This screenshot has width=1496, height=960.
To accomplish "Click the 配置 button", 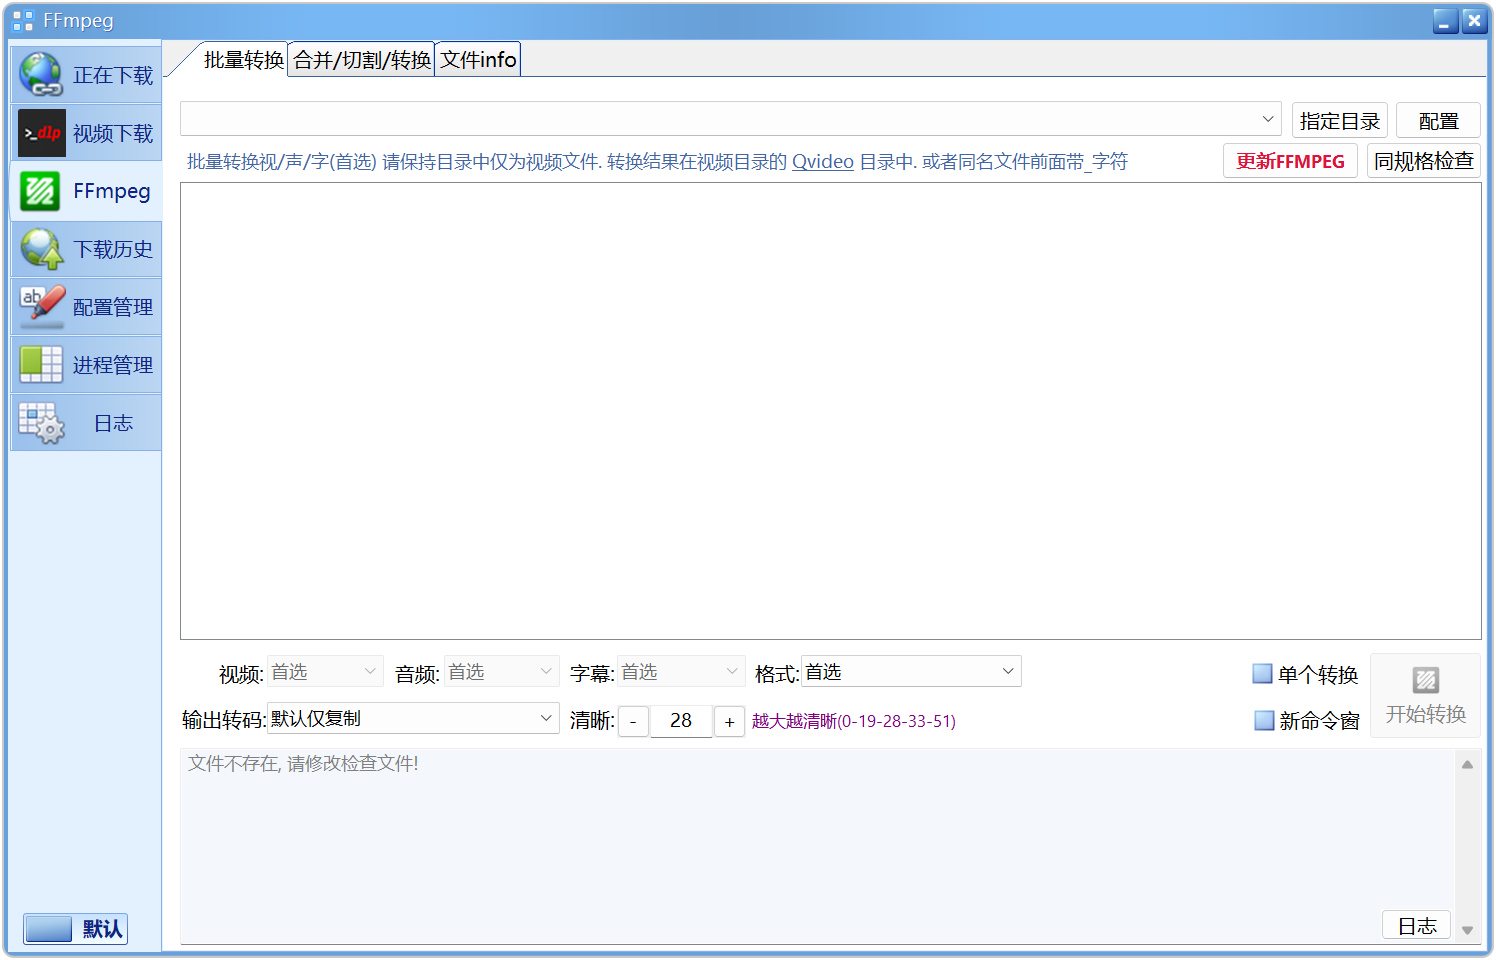I will coord(1438,121).
